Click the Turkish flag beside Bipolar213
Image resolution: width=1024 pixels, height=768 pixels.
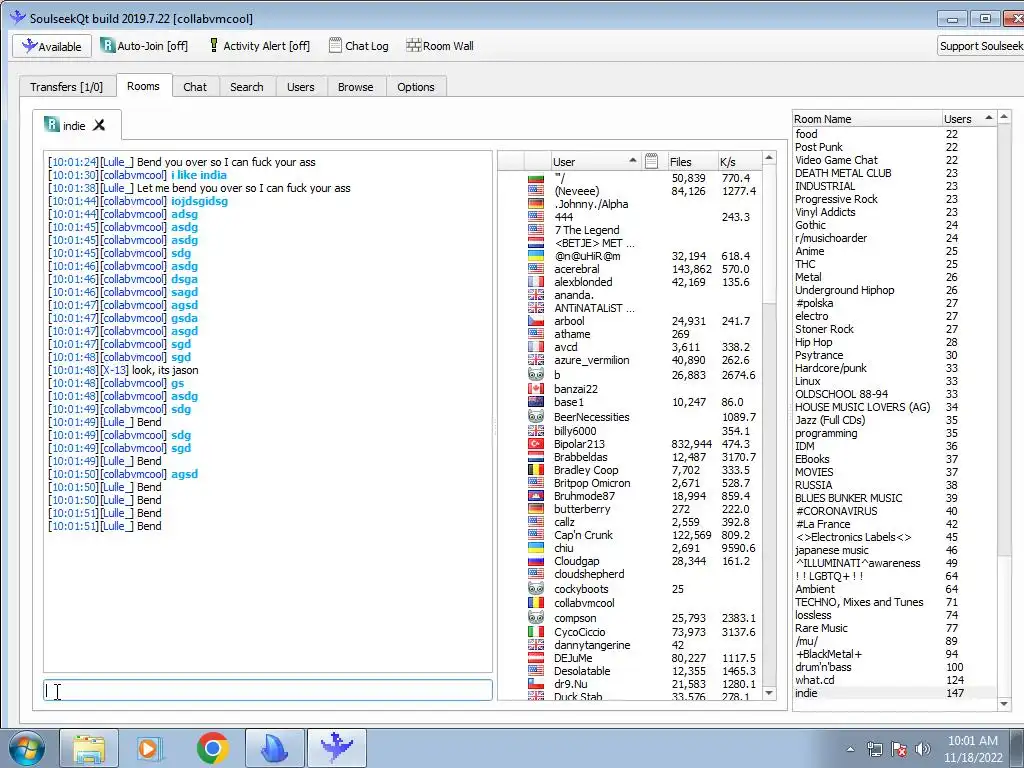tap(536, 443)
